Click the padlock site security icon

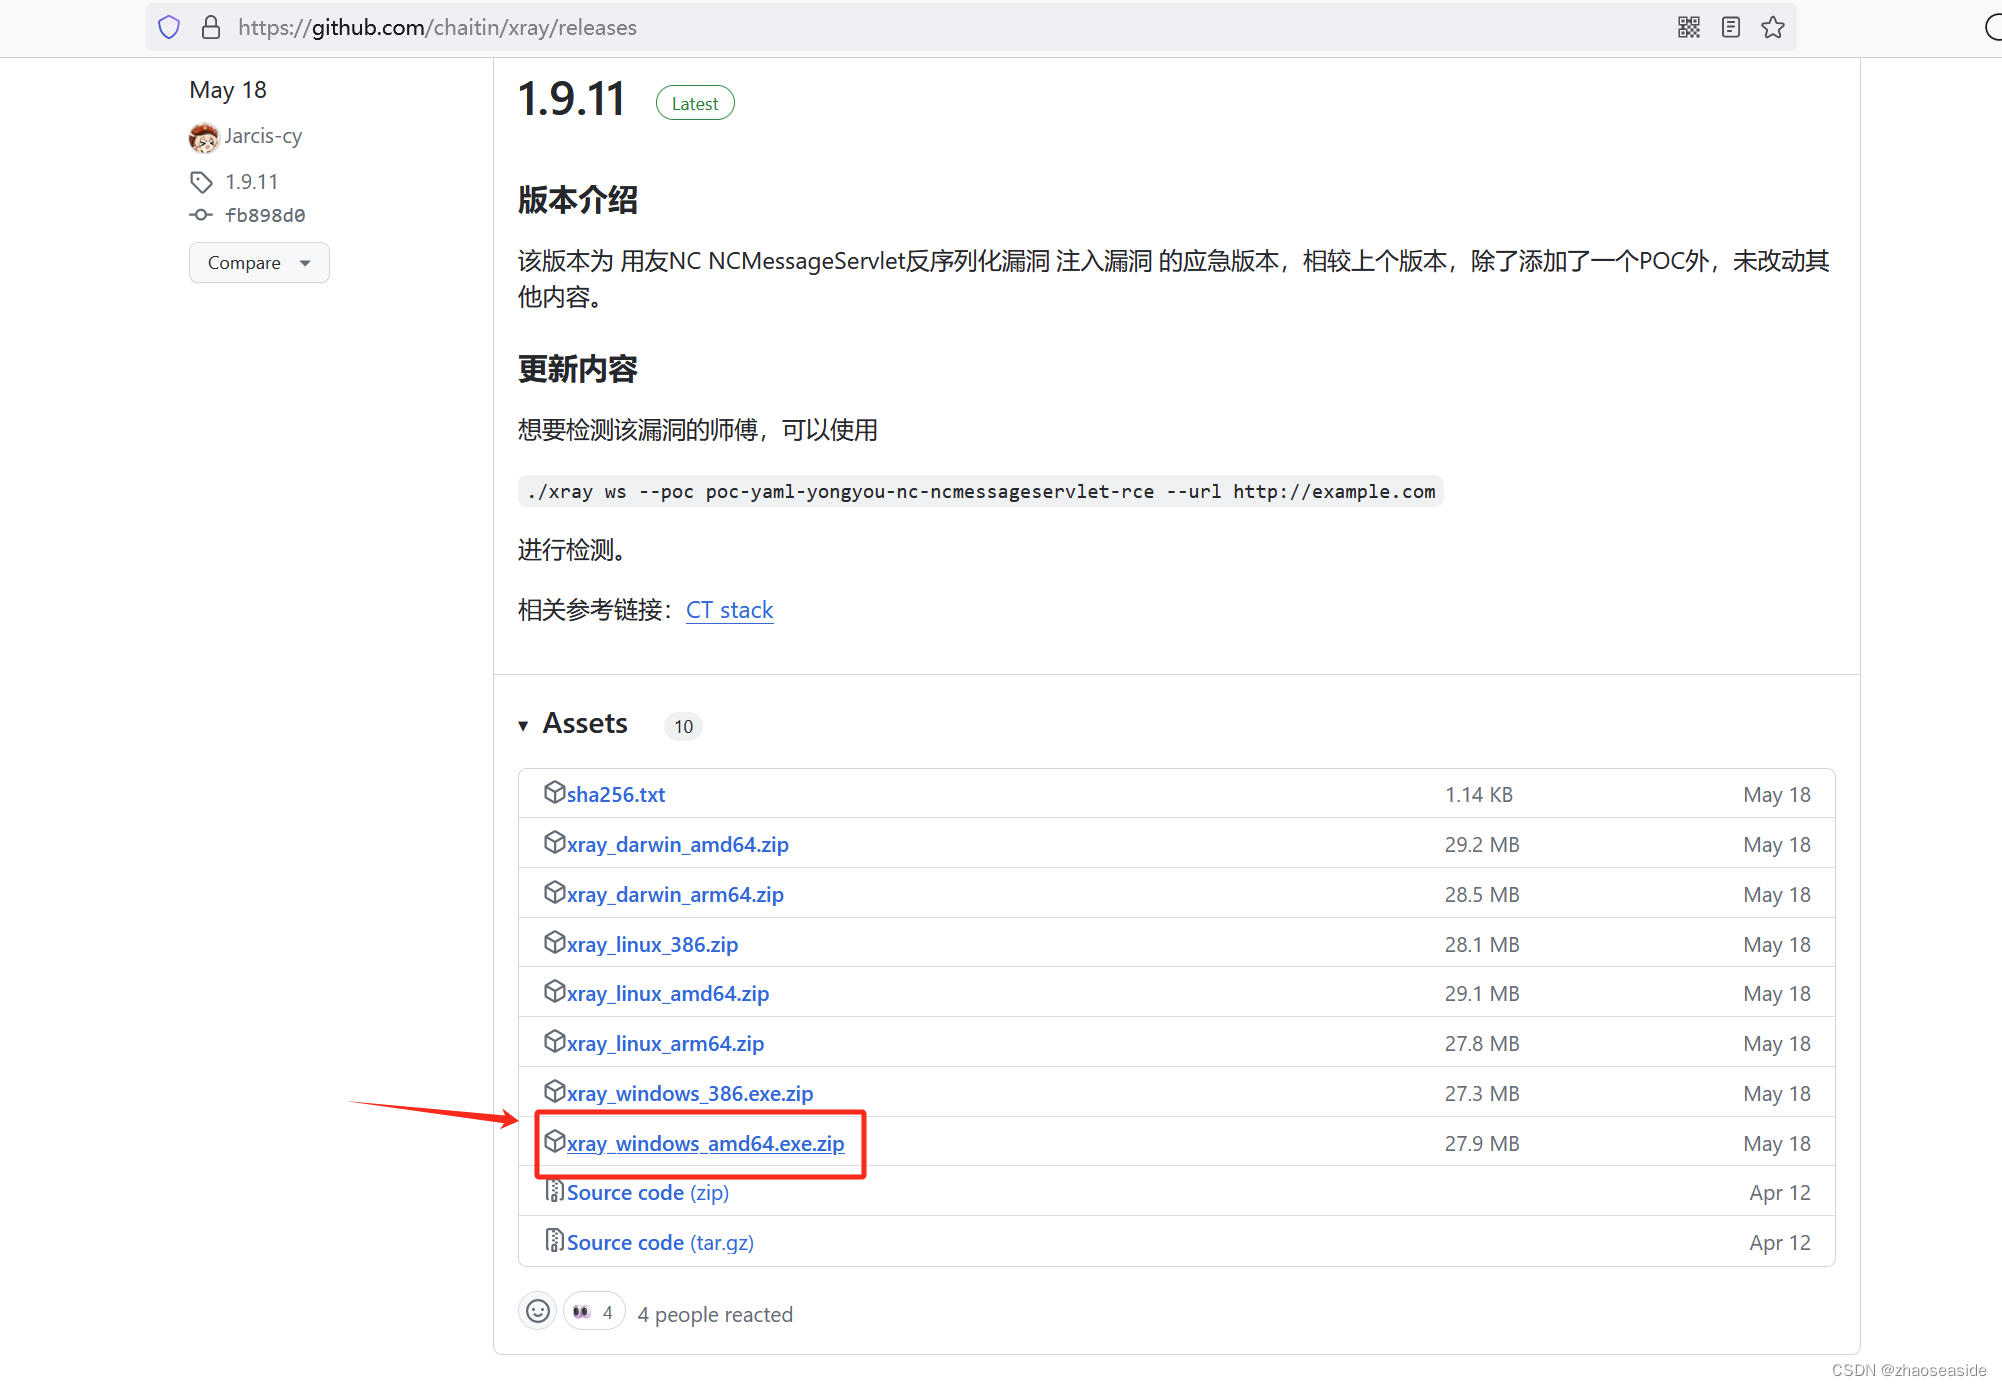[210, 27]
